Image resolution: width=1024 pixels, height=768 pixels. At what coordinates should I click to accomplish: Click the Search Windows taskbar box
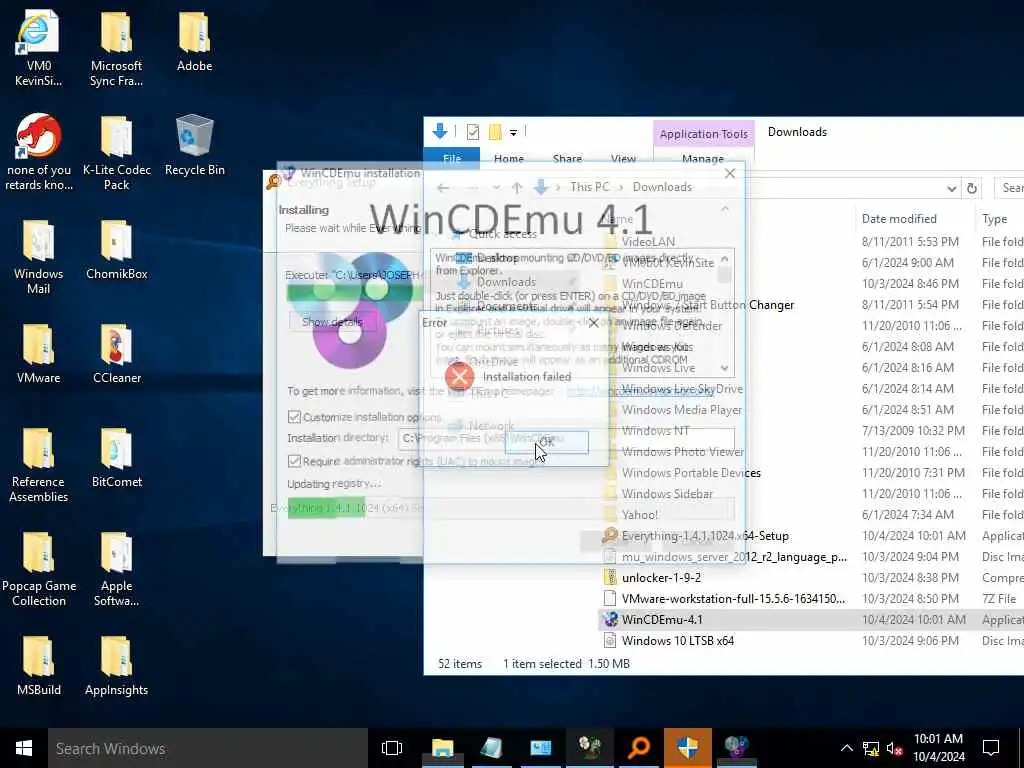[x=208, y=748]
